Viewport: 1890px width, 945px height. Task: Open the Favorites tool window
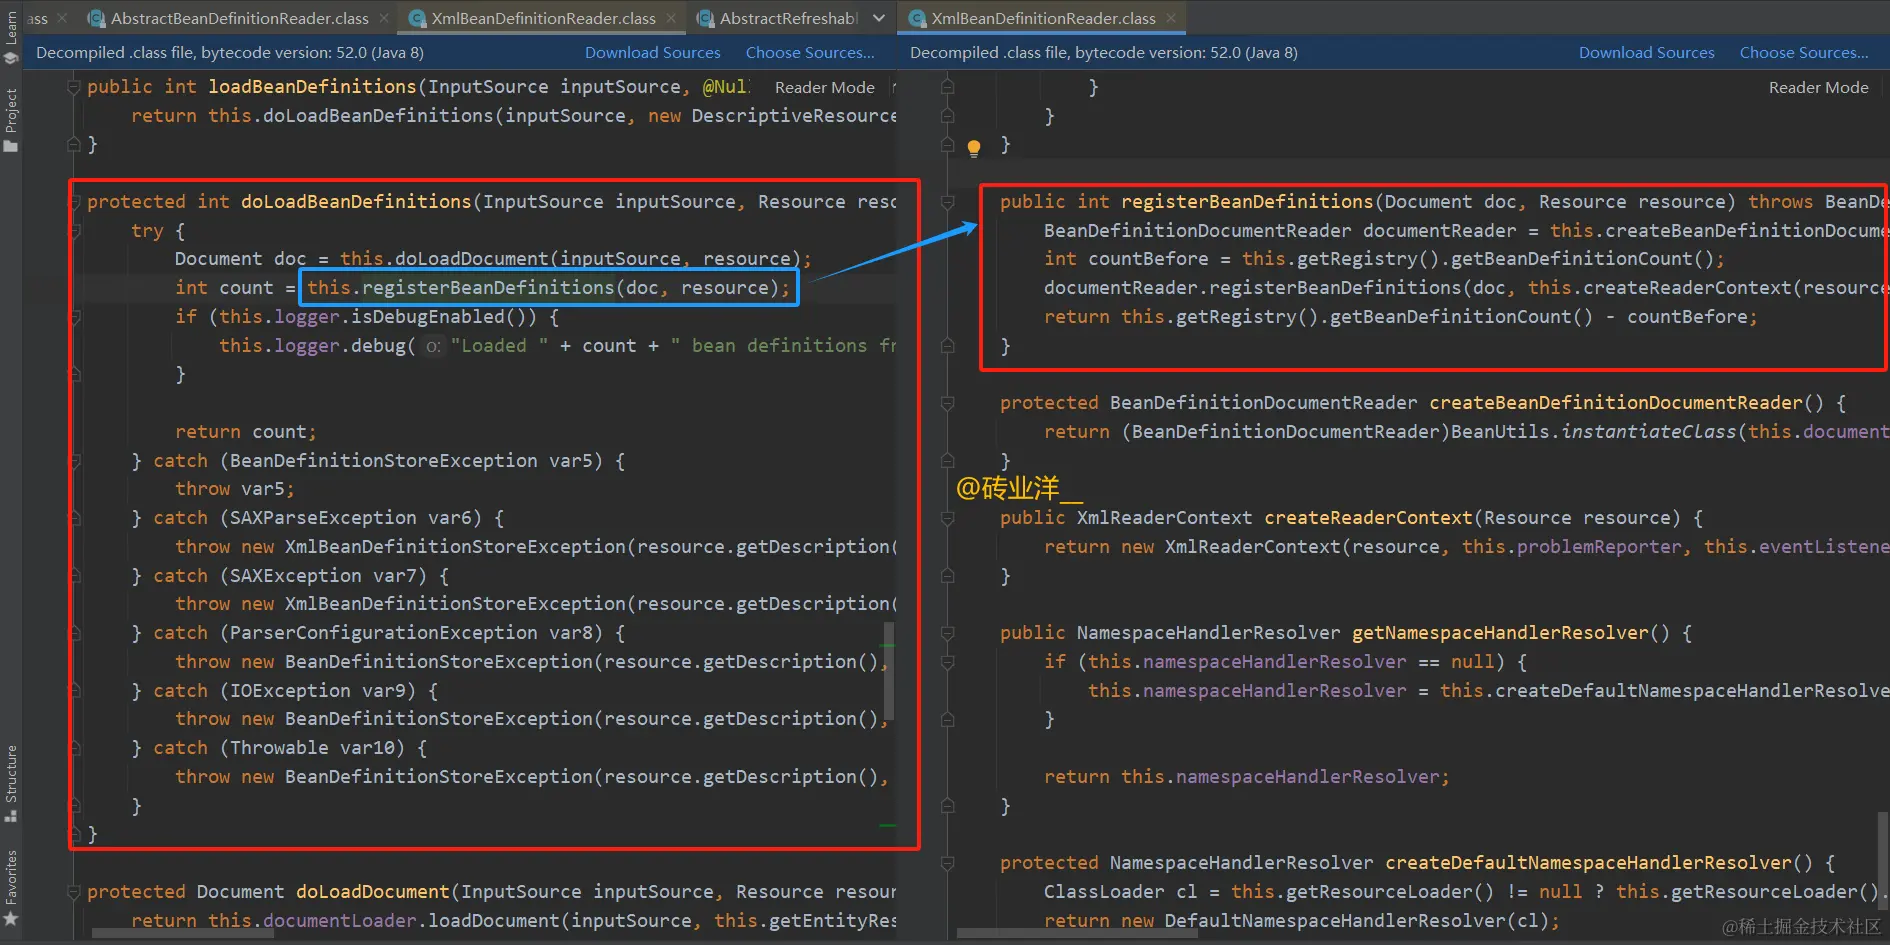(x=11, y=889)
